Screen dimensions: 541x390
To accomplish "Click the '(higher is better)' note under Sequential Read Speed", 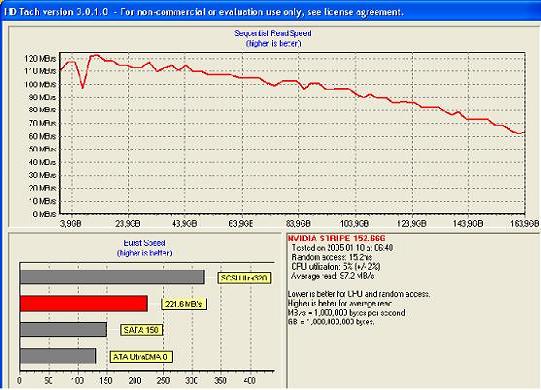I will pos(274,43).
